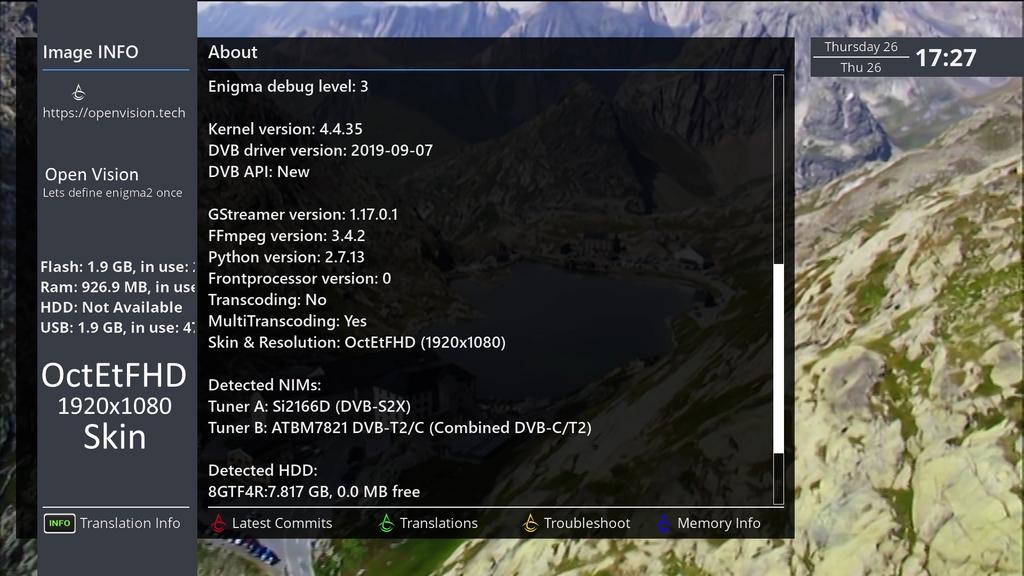The image size is (1024, 576).
Task: Click 8GTF4R:7.817 GB, 0.0 MB free
Action: [314, 492]
